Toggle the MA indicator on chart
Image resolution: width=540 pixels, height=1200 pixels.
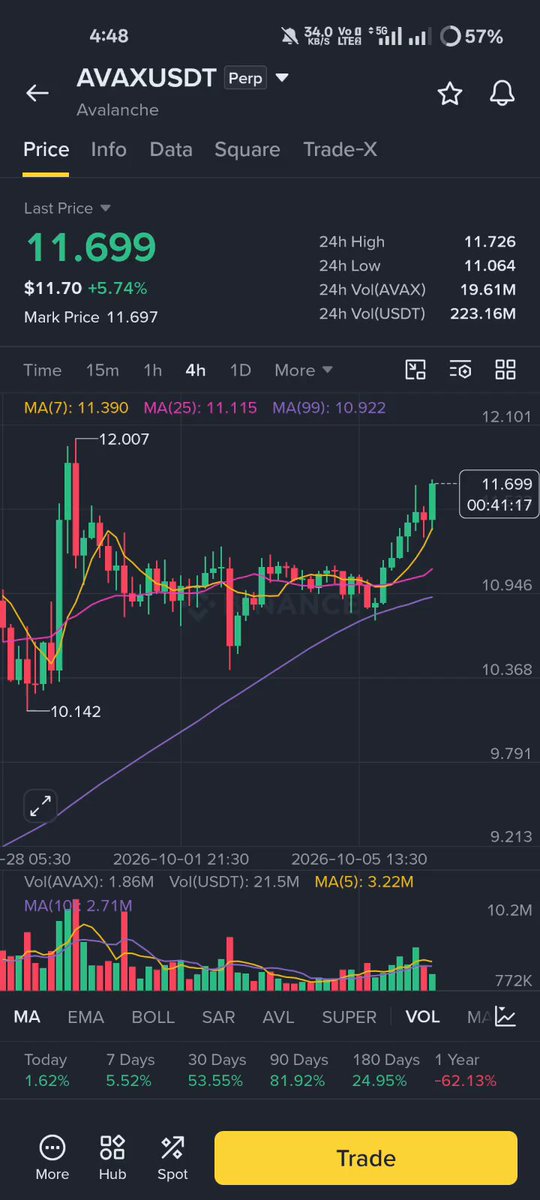(x=27, y=1017)
